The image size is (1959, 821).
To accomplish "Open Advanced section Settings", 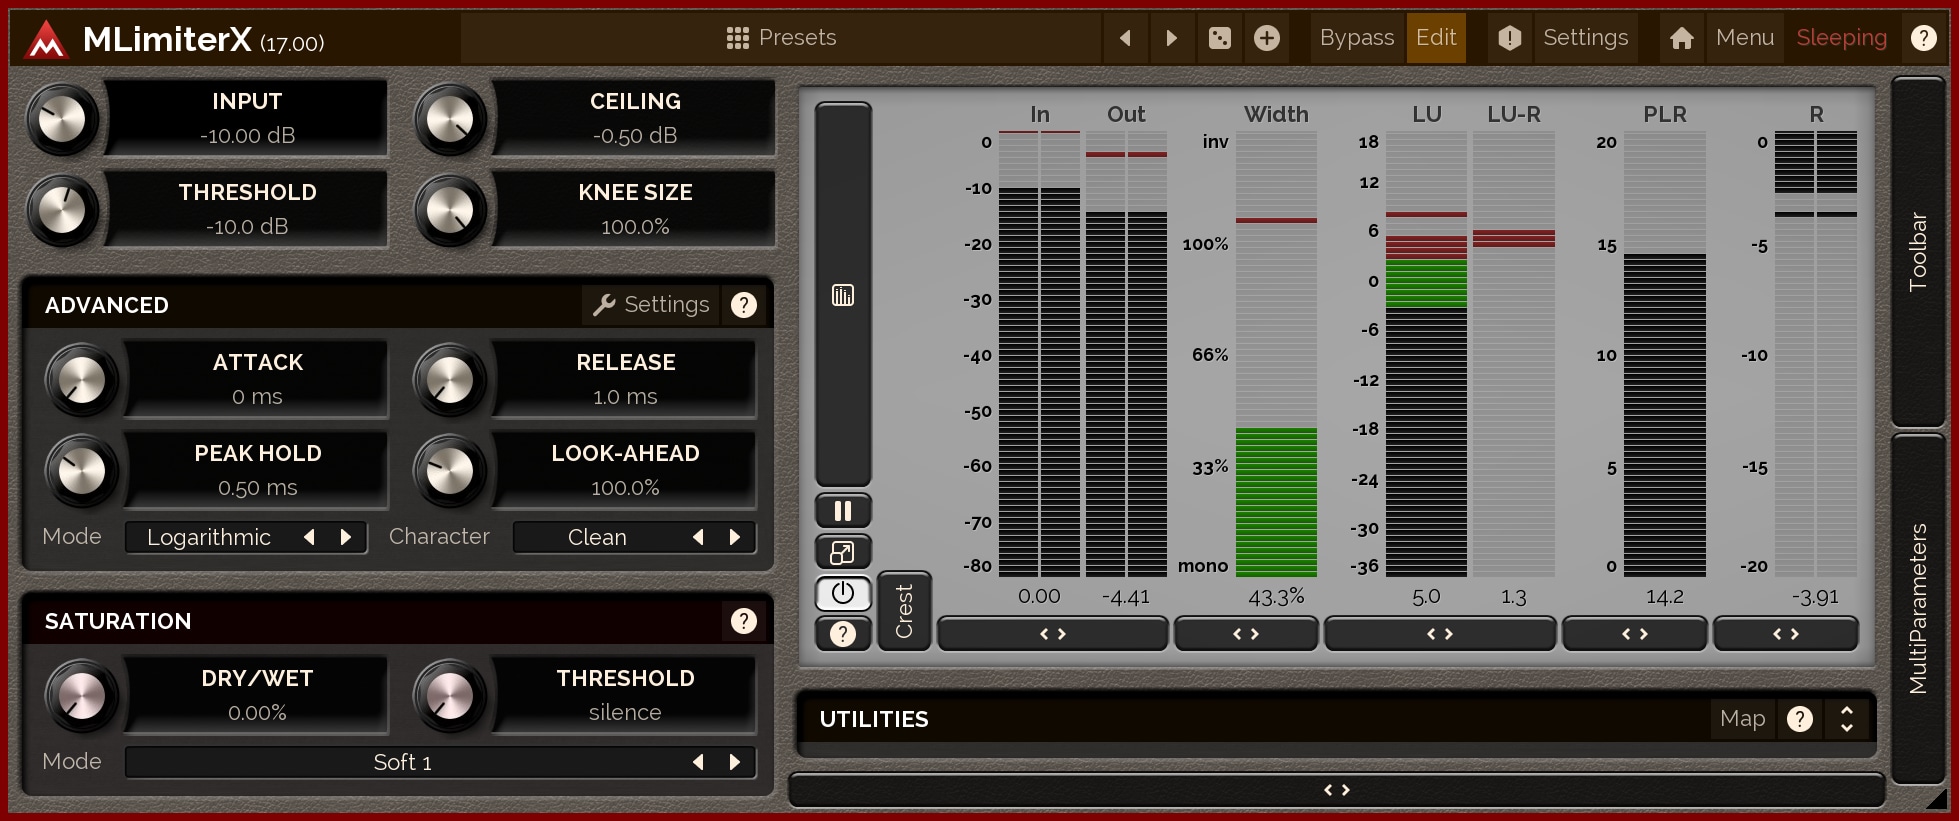I will point(651,305).
